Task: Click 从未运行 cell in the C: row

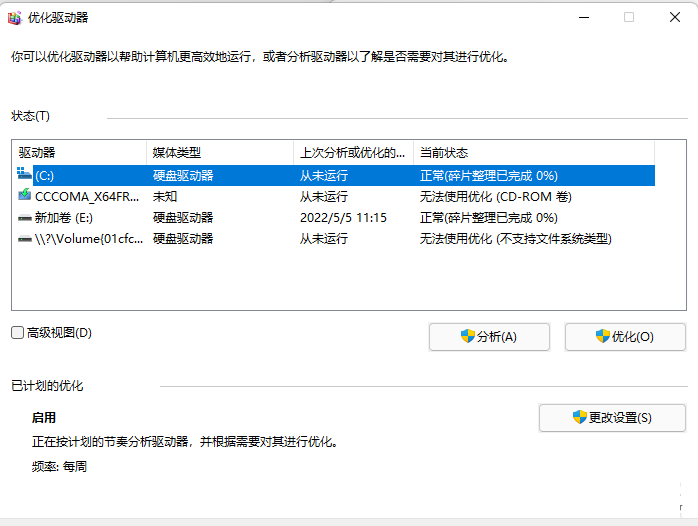Action: coord(324,176)
